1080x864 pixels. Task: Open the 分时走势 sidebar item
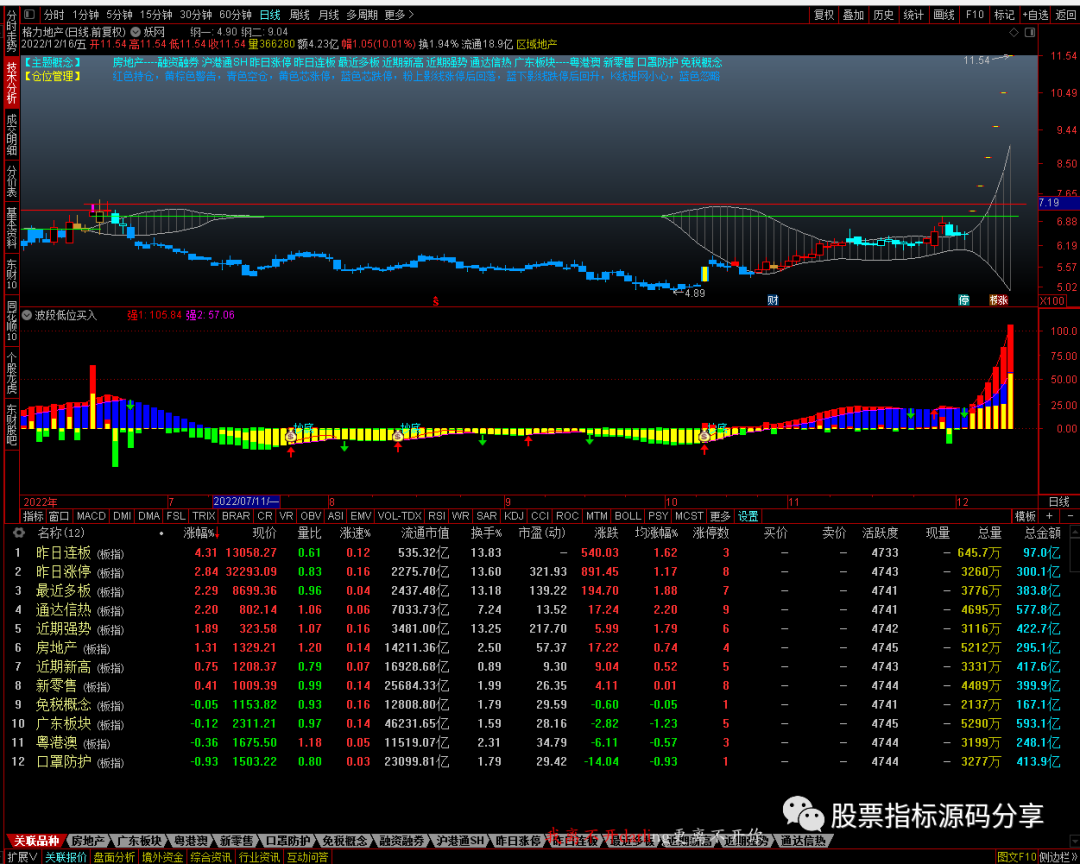point(12,32)
